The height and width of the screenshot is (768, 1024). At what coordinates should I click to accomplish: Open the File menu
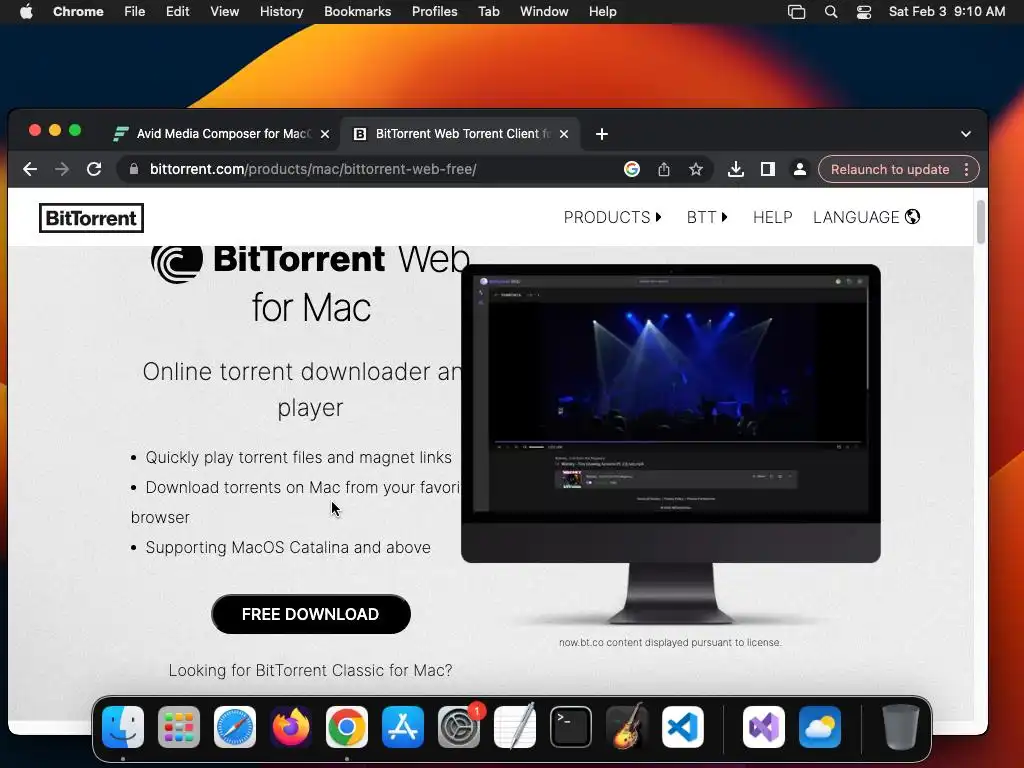[135, 12]
